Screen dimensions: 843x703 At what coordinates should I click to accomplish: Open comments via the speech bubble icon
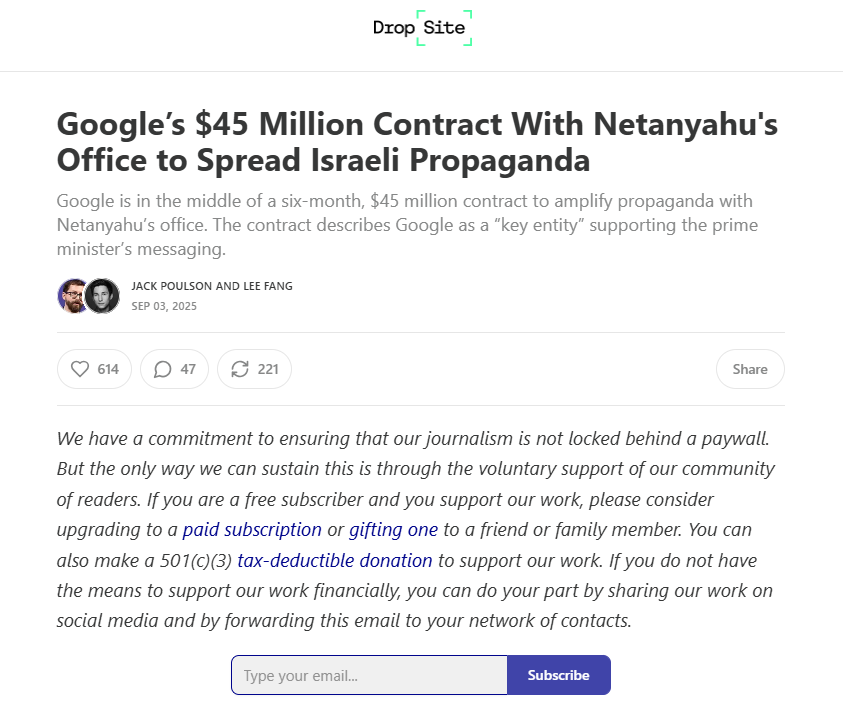coord(161,369)
